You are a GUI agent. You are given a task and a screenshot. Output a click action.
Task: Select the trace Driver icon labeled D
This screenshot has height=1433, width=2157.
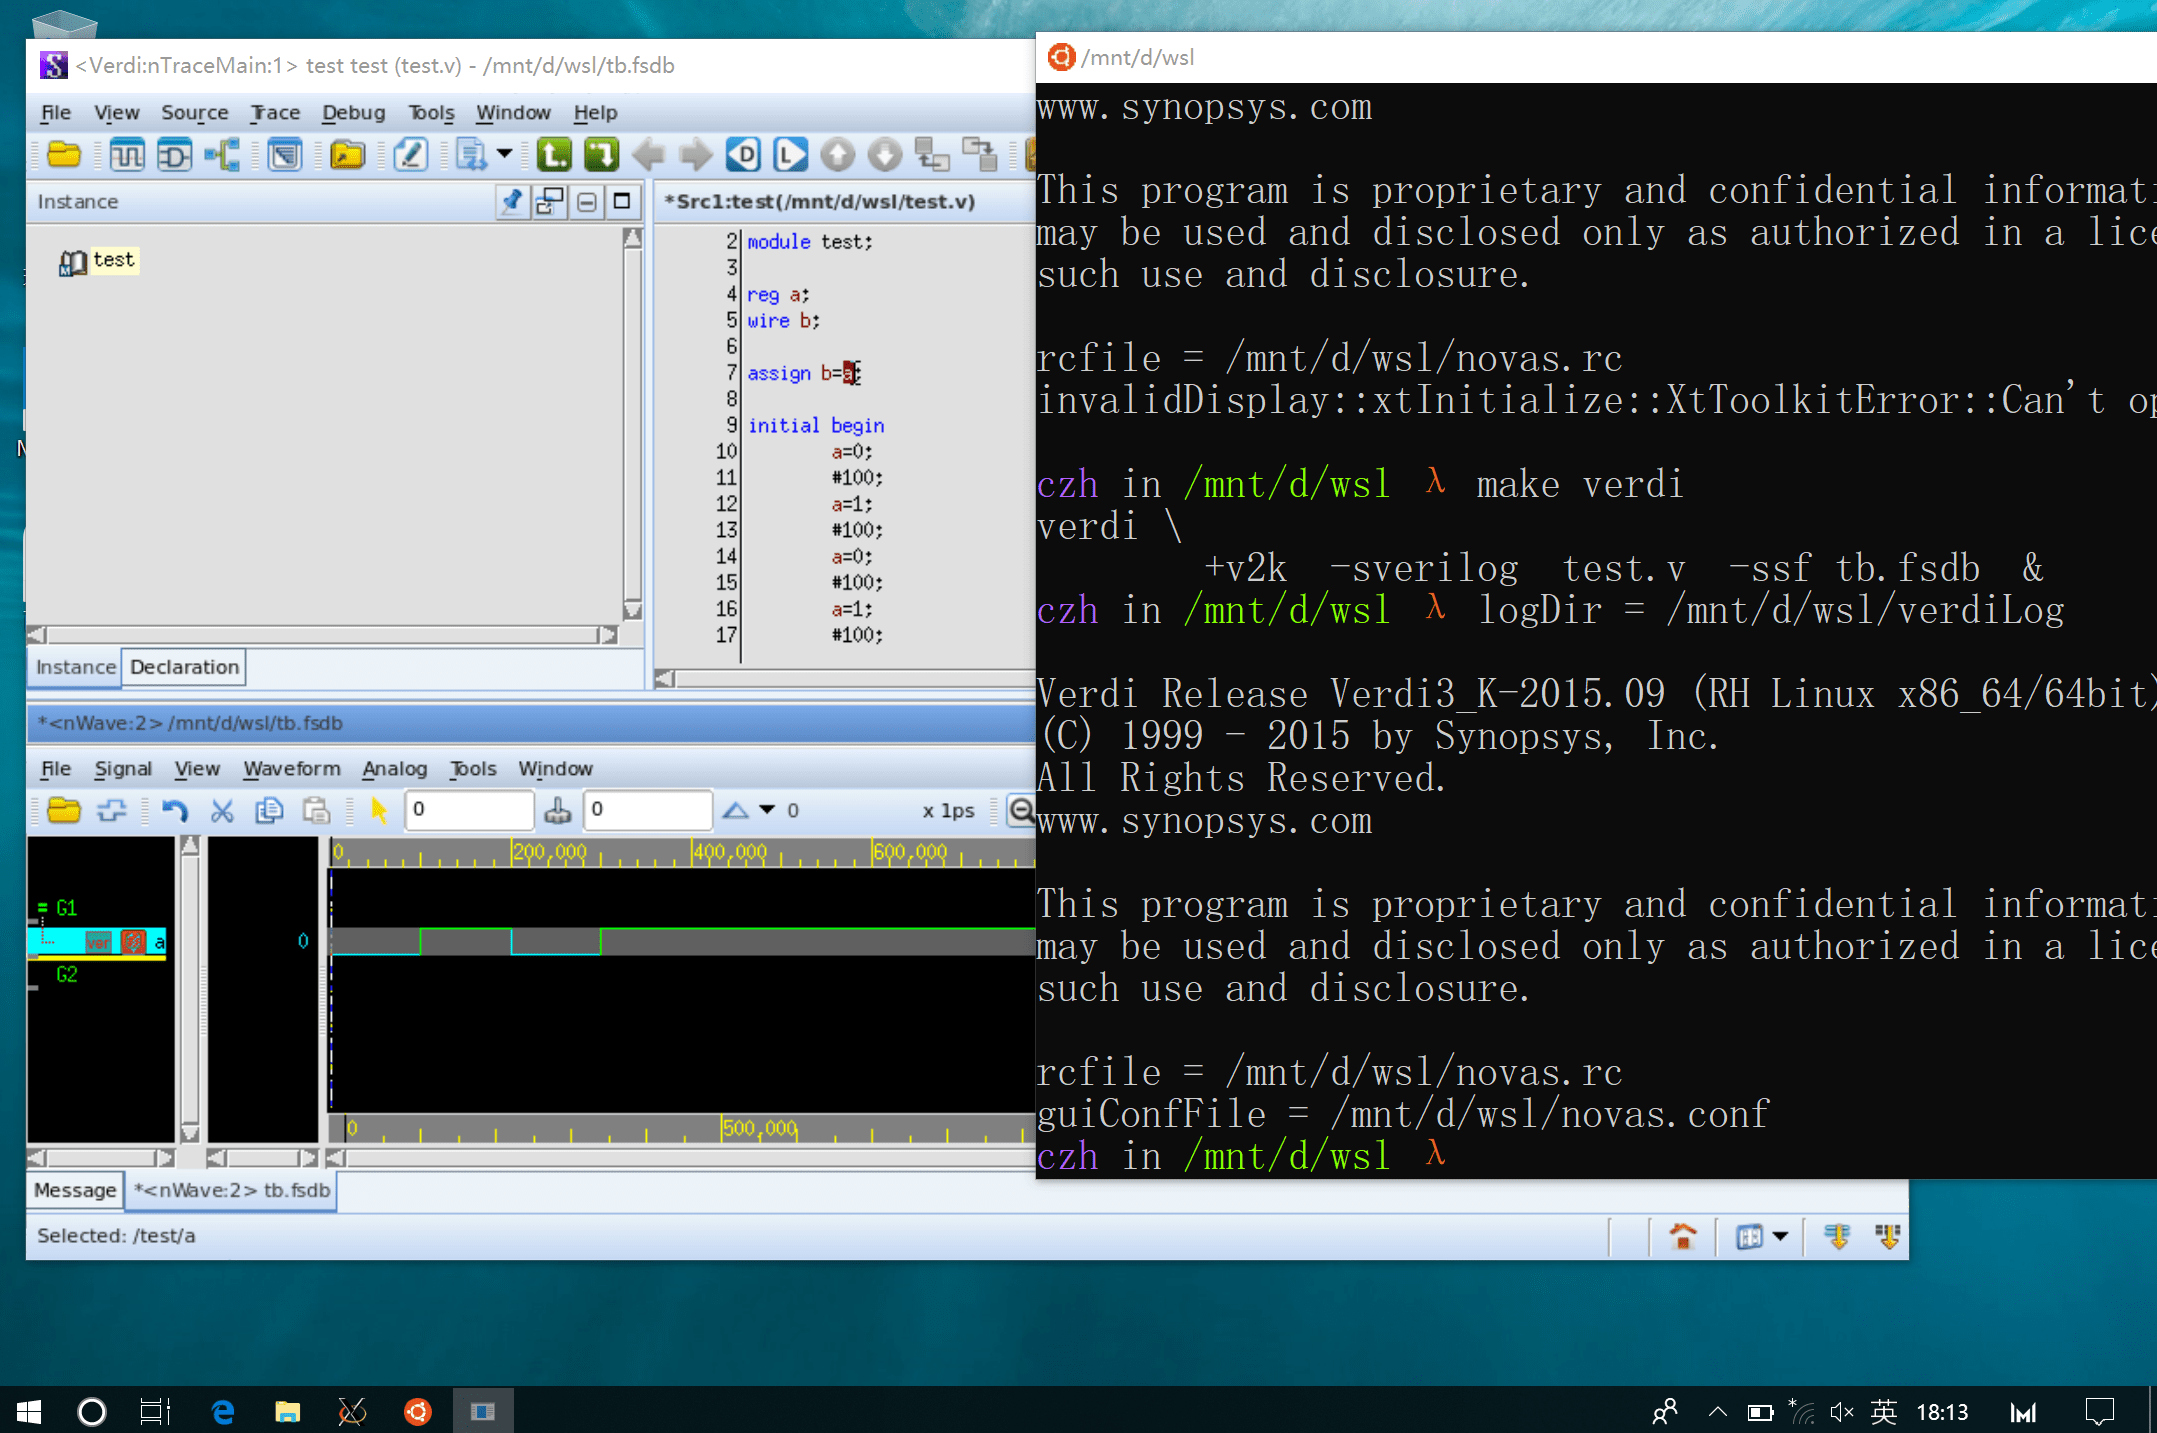tap(744, 154)
